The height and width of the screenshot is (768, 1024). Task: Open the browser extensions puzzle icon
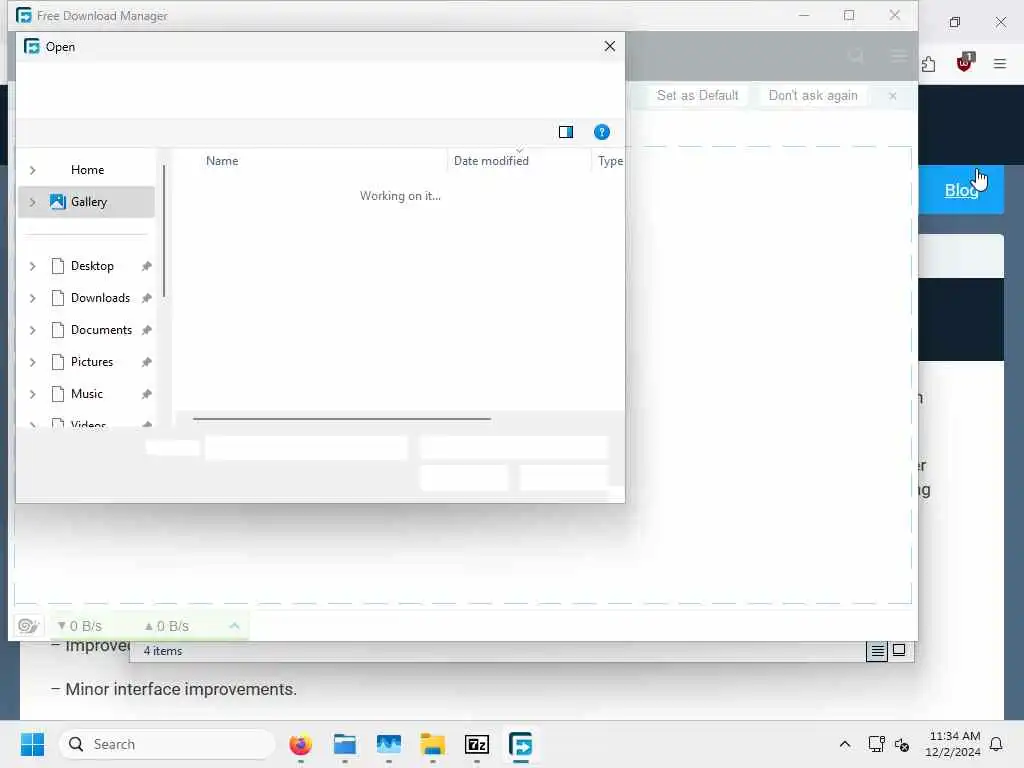928,63
